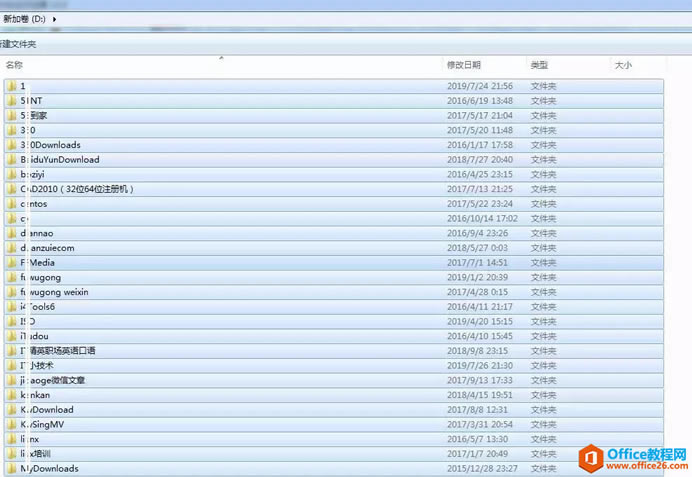Select the i4Tools6 folder name
Viewport: 692px width, 477px height.
[x=38, y=307]
